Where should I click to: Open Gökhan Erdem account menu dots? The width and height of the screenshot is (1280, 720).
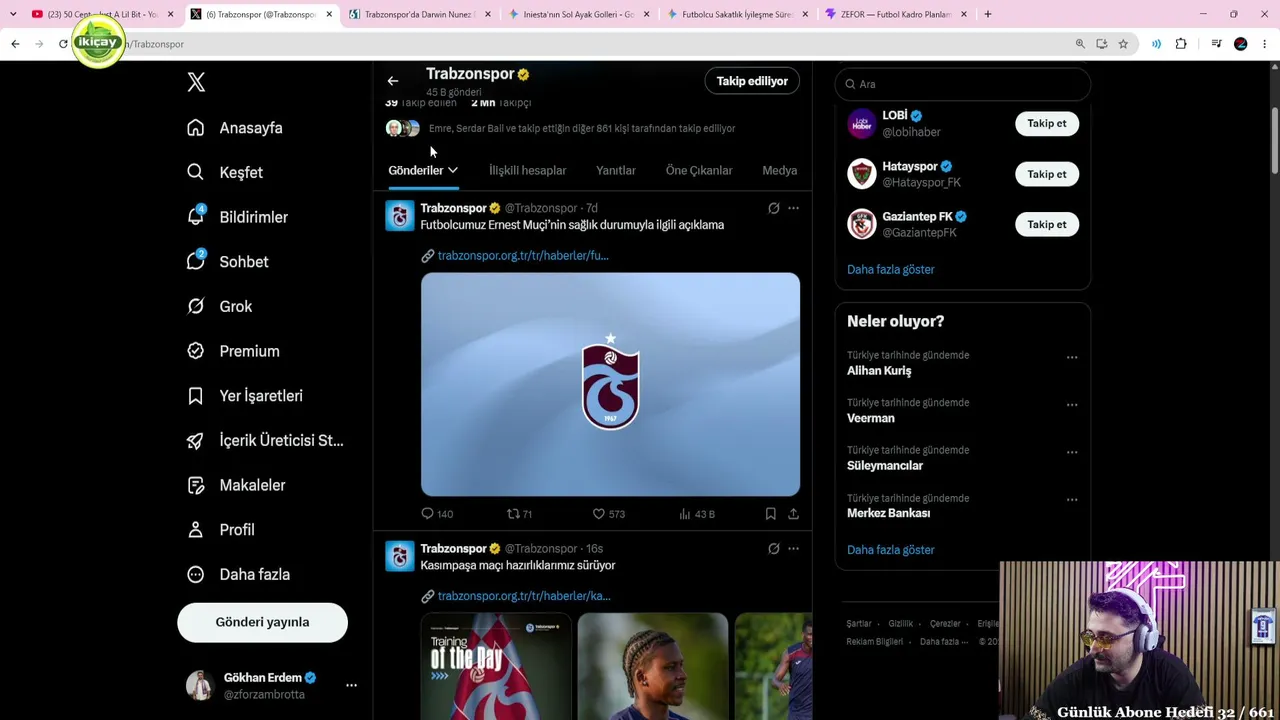pyautogui.click(x=351, y=685)
